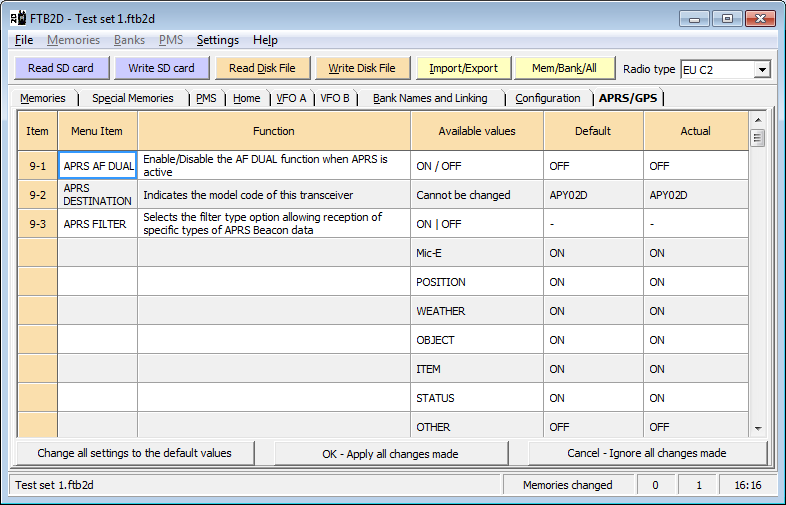The image size is (786, 505).
Task: Click the Default column header
Action: pyautogui.click(x=593, y=131)
